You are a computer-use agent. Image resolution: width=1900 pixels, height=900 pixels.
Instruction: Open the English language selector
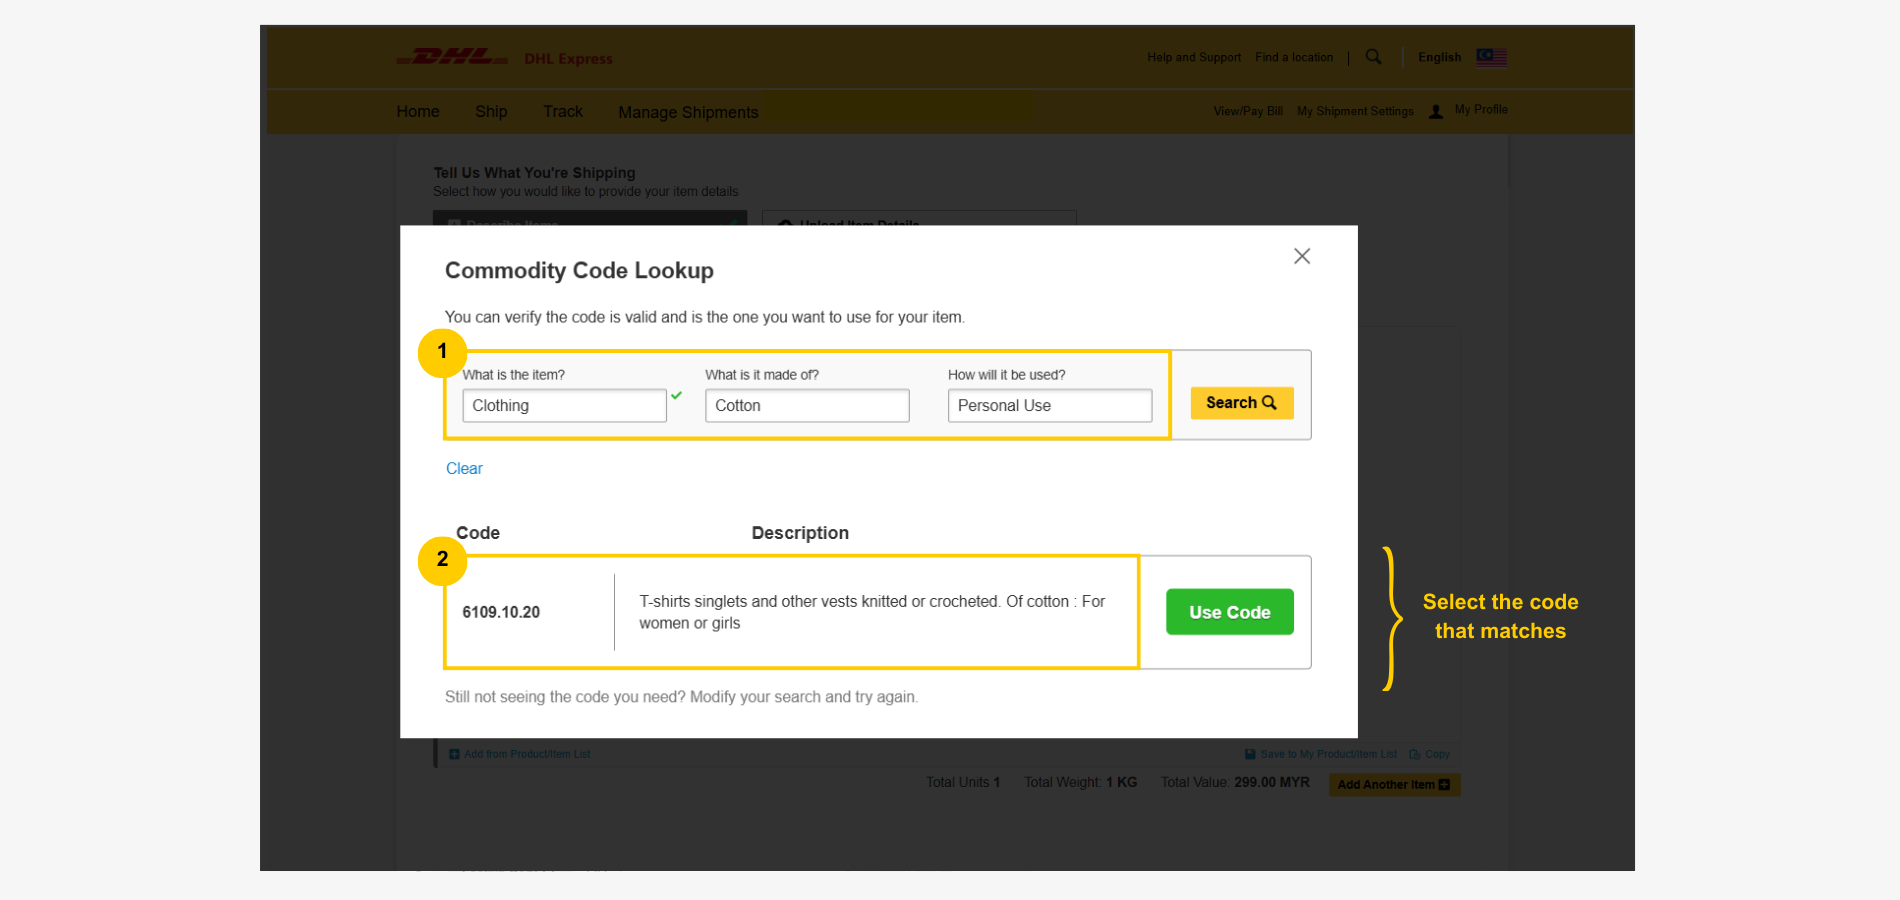click(1439, 57)
